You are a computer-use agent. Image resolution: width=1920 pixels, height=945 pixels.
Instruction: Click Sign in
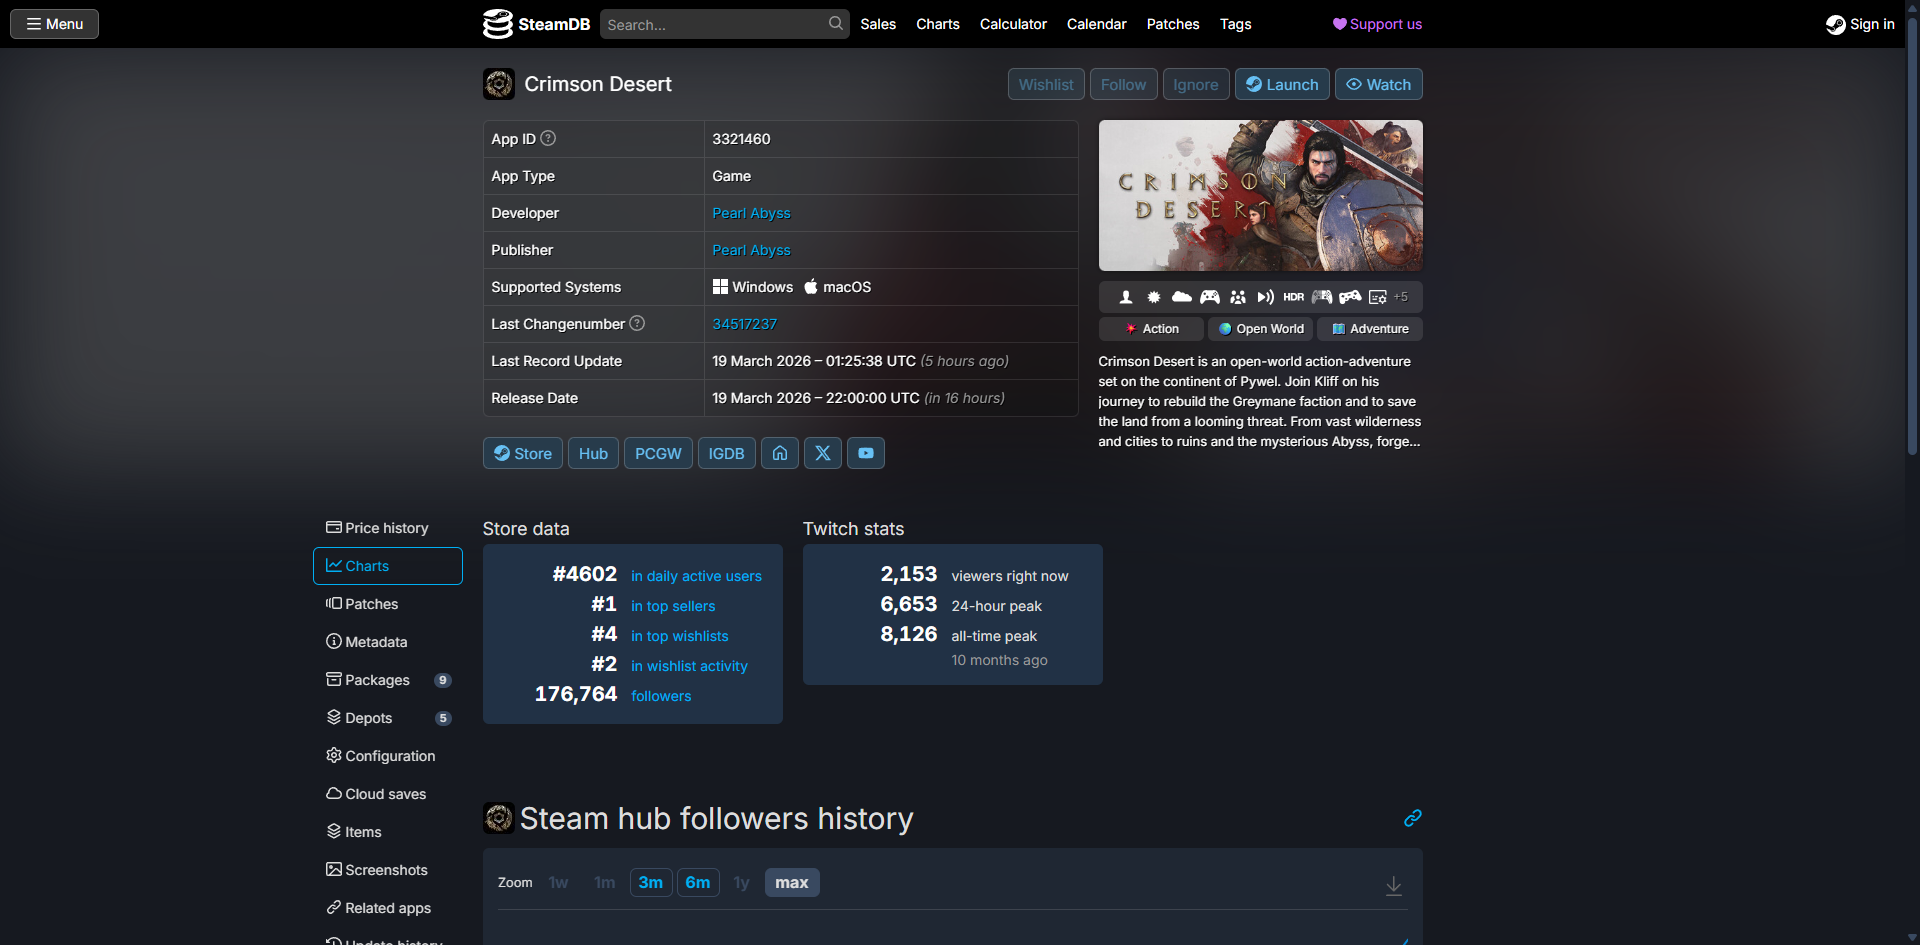click(1860, 24)
